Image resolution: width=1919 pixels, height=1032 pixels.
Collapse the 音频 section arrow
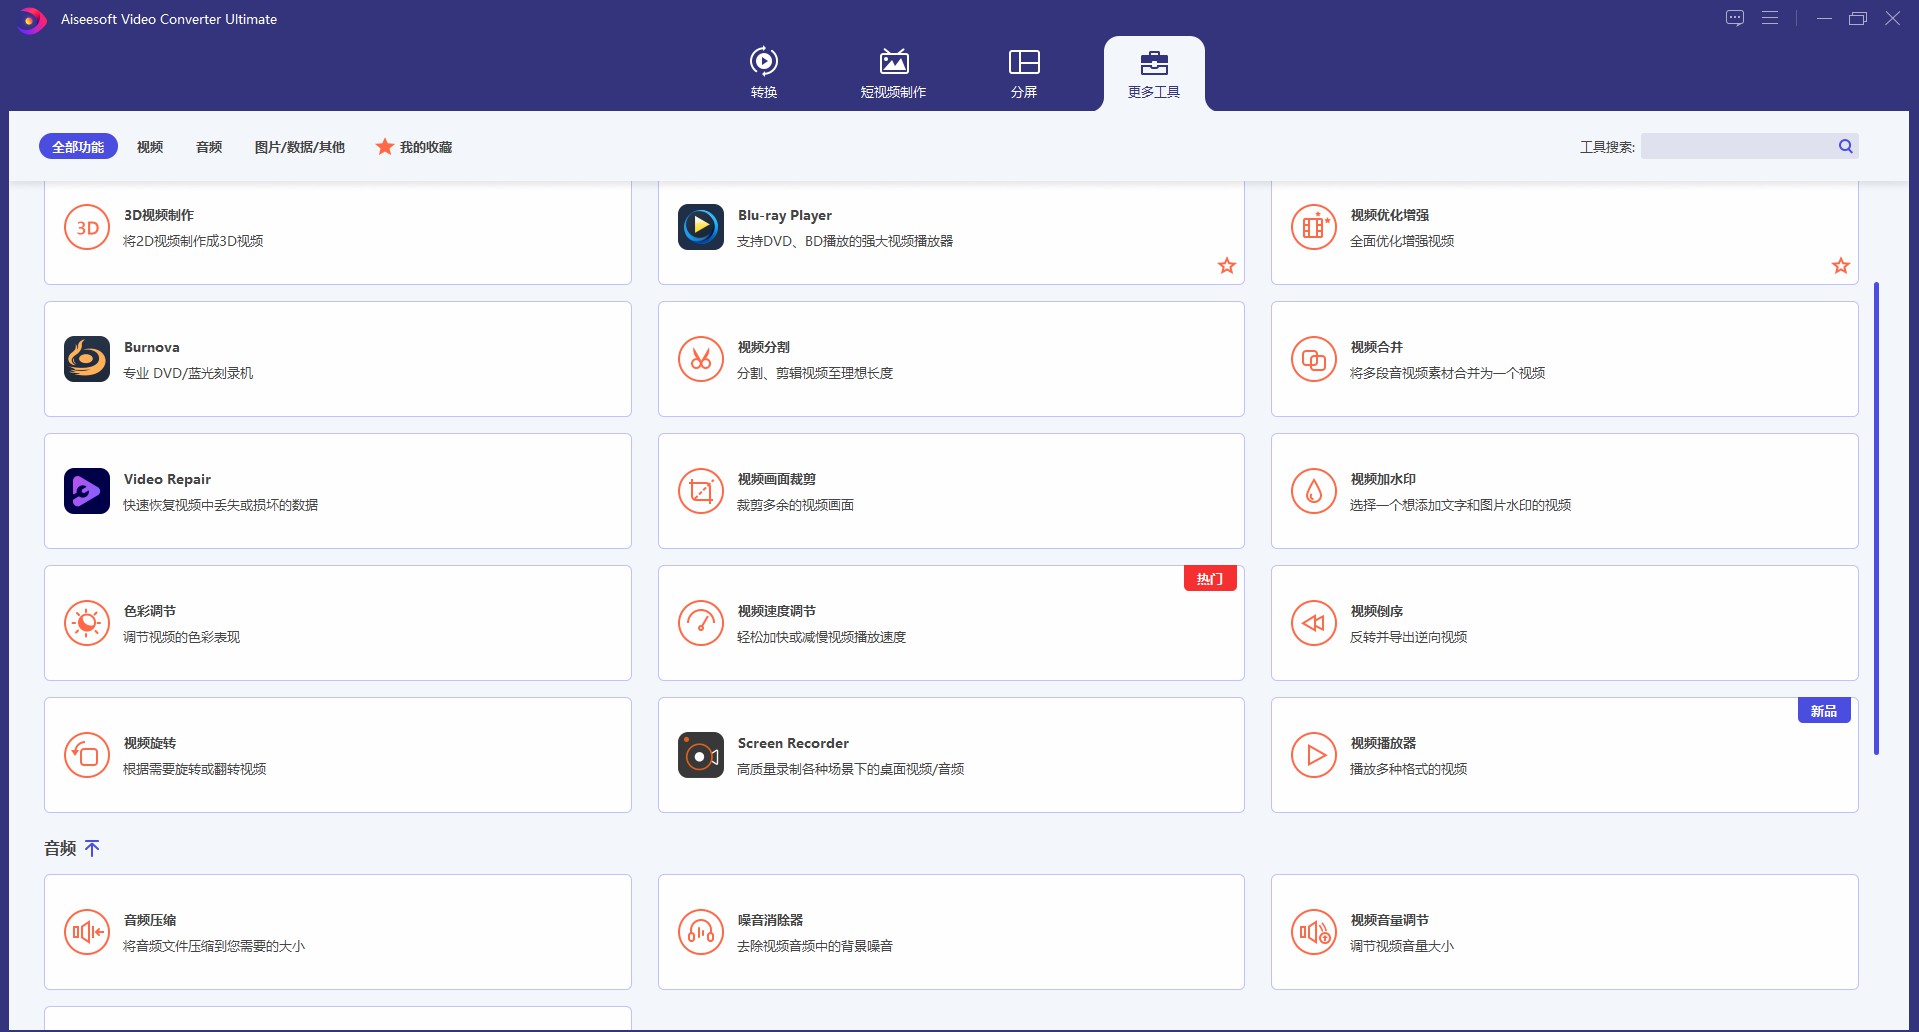click(x=92, y=848)
